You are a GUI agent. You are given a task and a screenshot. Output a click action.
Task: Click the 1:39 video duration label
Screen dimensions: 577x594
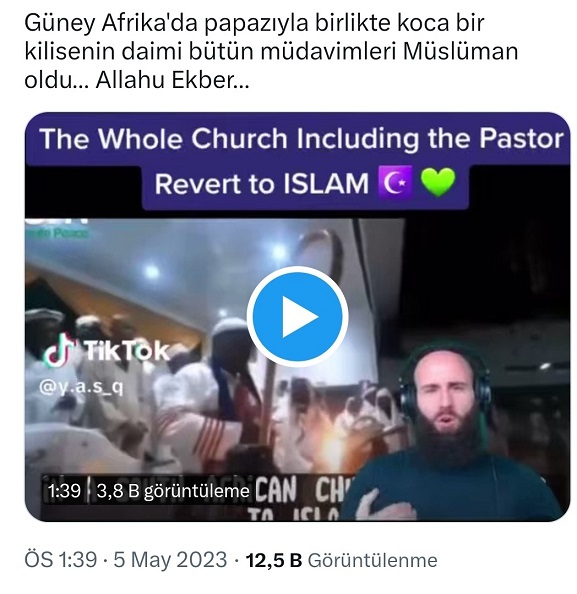(x=64, y=491)
